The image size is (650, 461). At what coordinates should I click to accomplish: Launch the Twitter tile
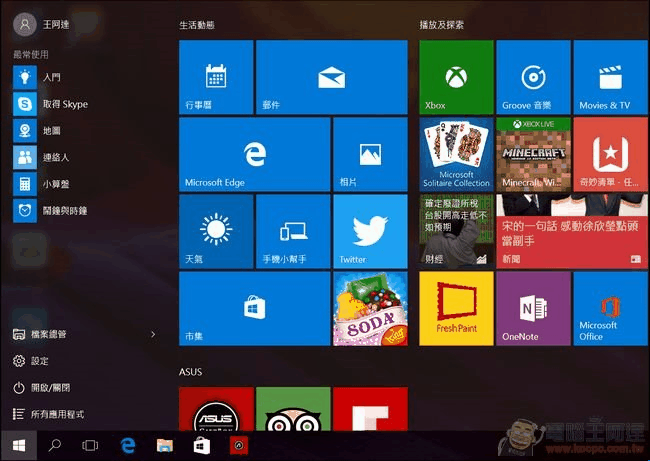370,231
